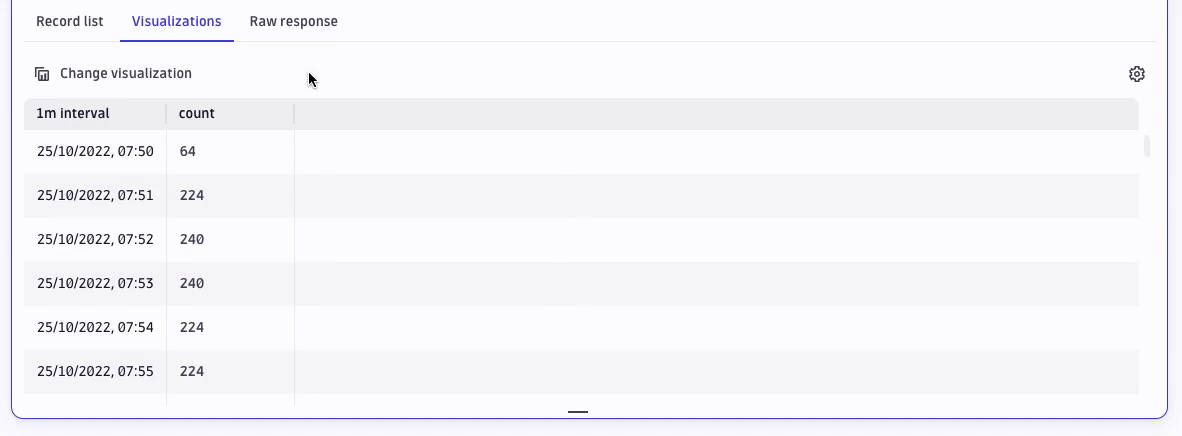1182x436 pixels.
Task: Click the count value 64
Action: coord(188,152)
